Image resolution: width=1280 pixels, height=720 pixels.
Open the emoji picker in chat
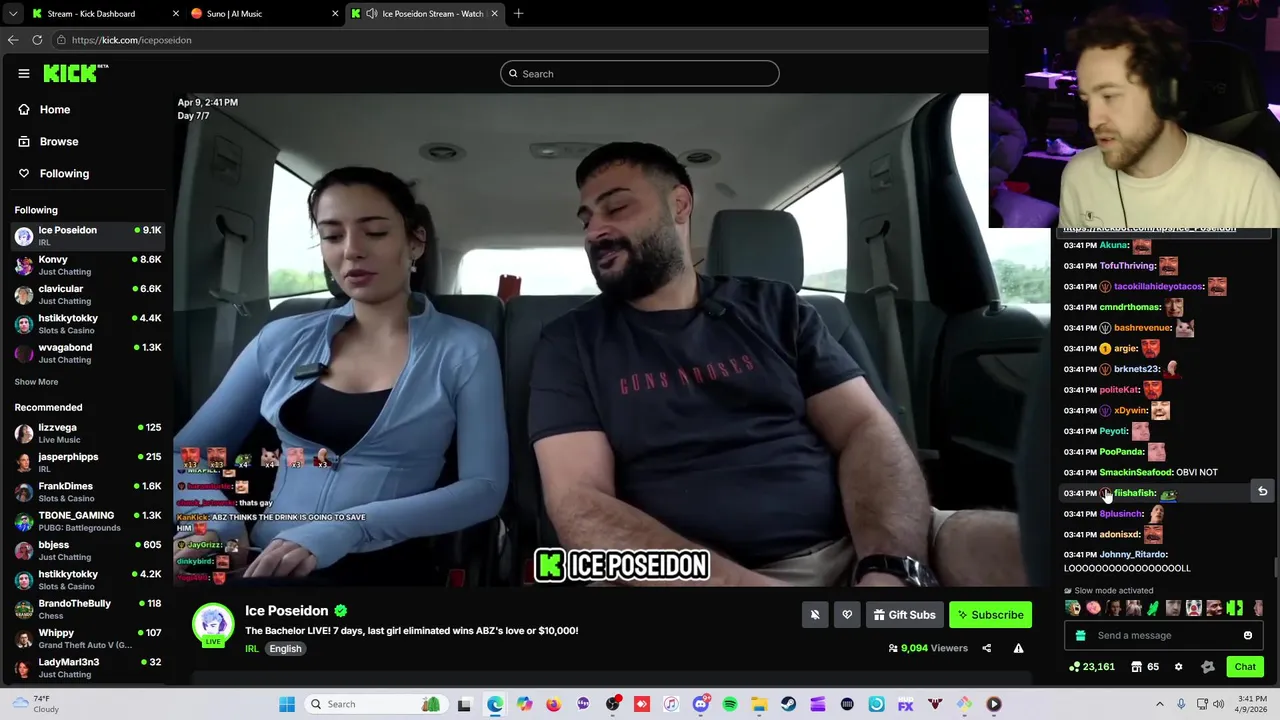point(1247,635)
